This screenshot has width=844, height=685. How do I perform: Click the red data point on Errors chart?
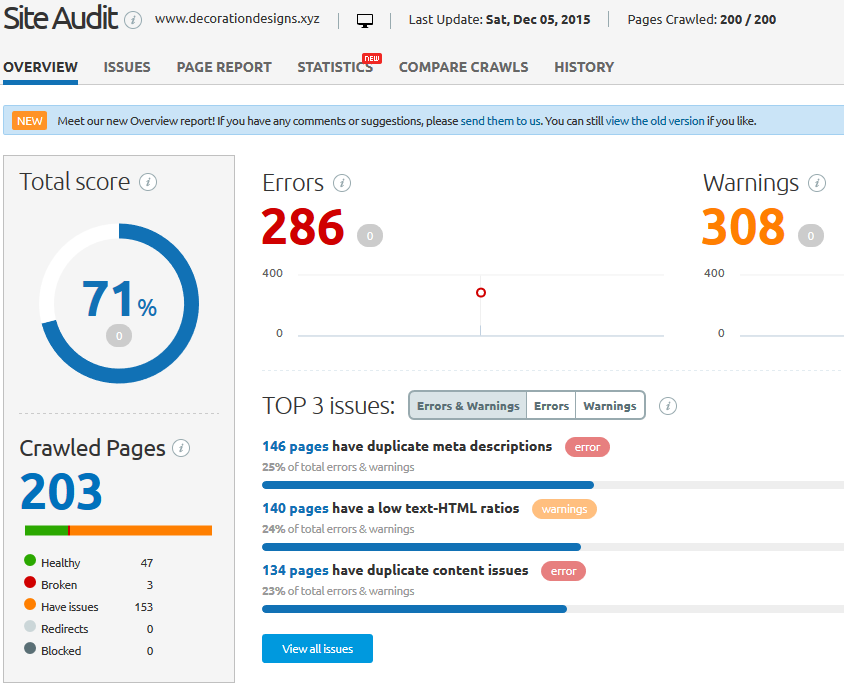(x=481, y=293)
